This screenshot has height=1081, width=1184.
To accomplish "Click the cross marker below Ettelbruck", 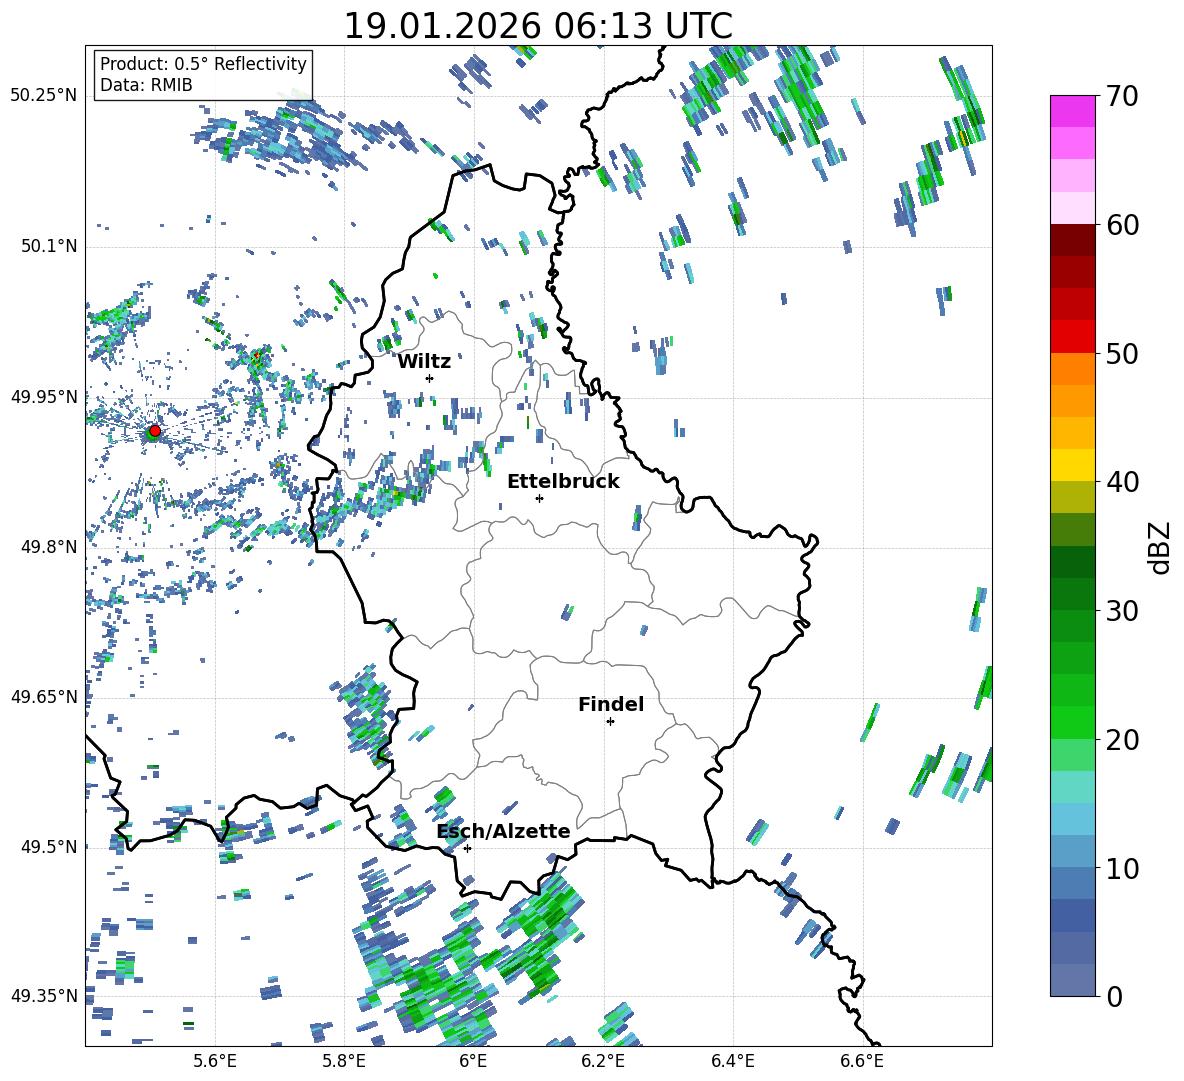I will 539,498.
